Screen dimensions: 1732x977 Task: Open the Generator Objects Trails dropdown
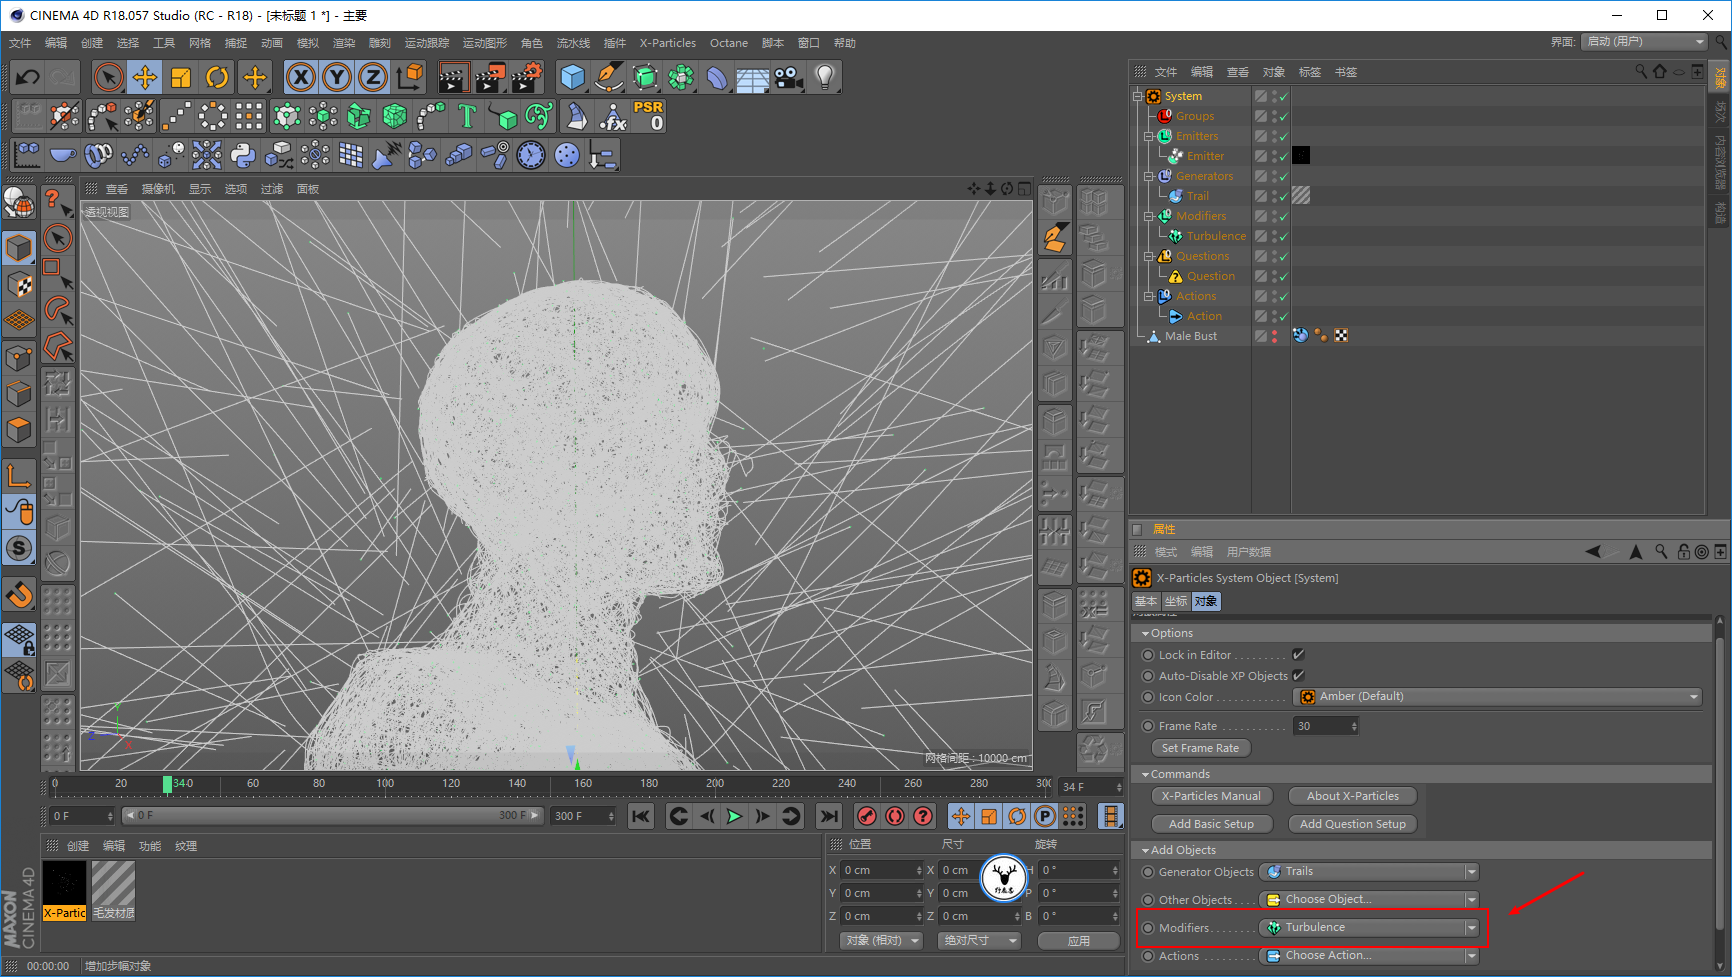point(1368,872)
